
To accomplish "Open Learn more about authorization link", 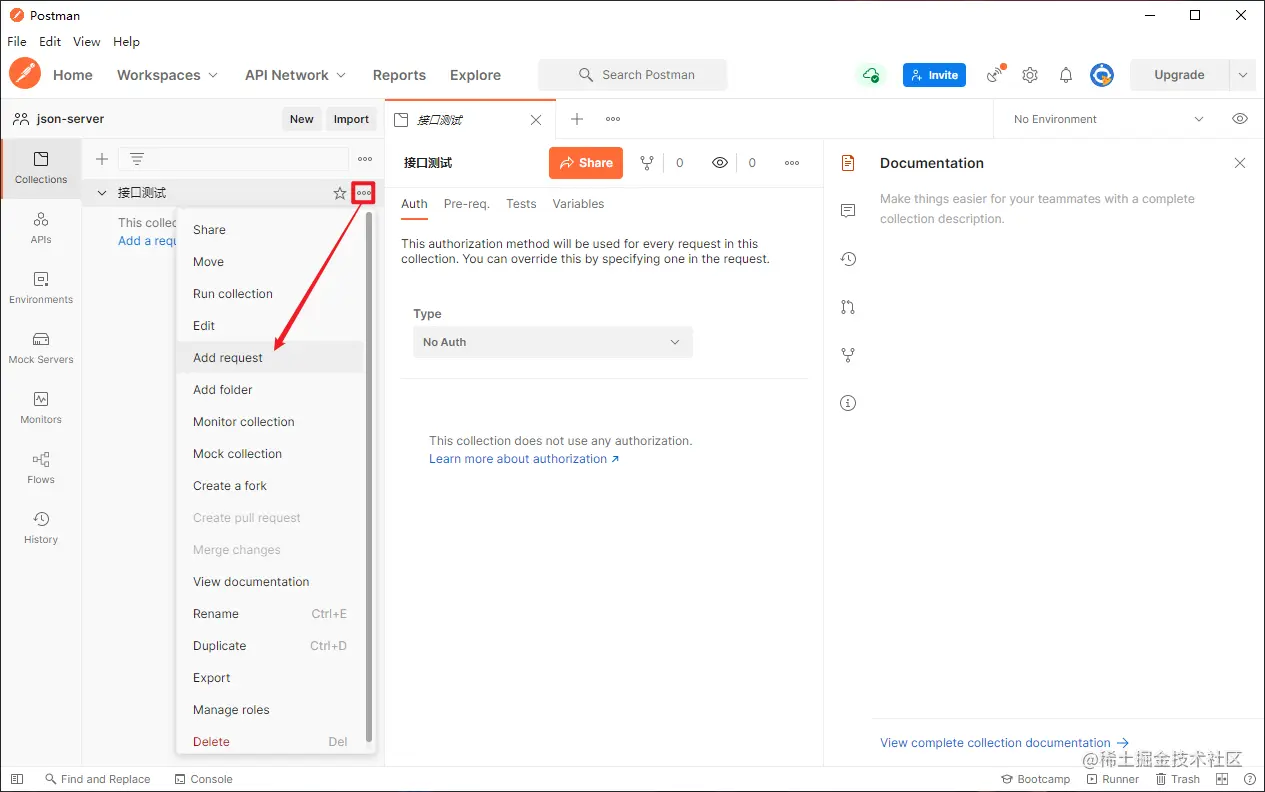I will pyautogui.click(x=524, y=459).
